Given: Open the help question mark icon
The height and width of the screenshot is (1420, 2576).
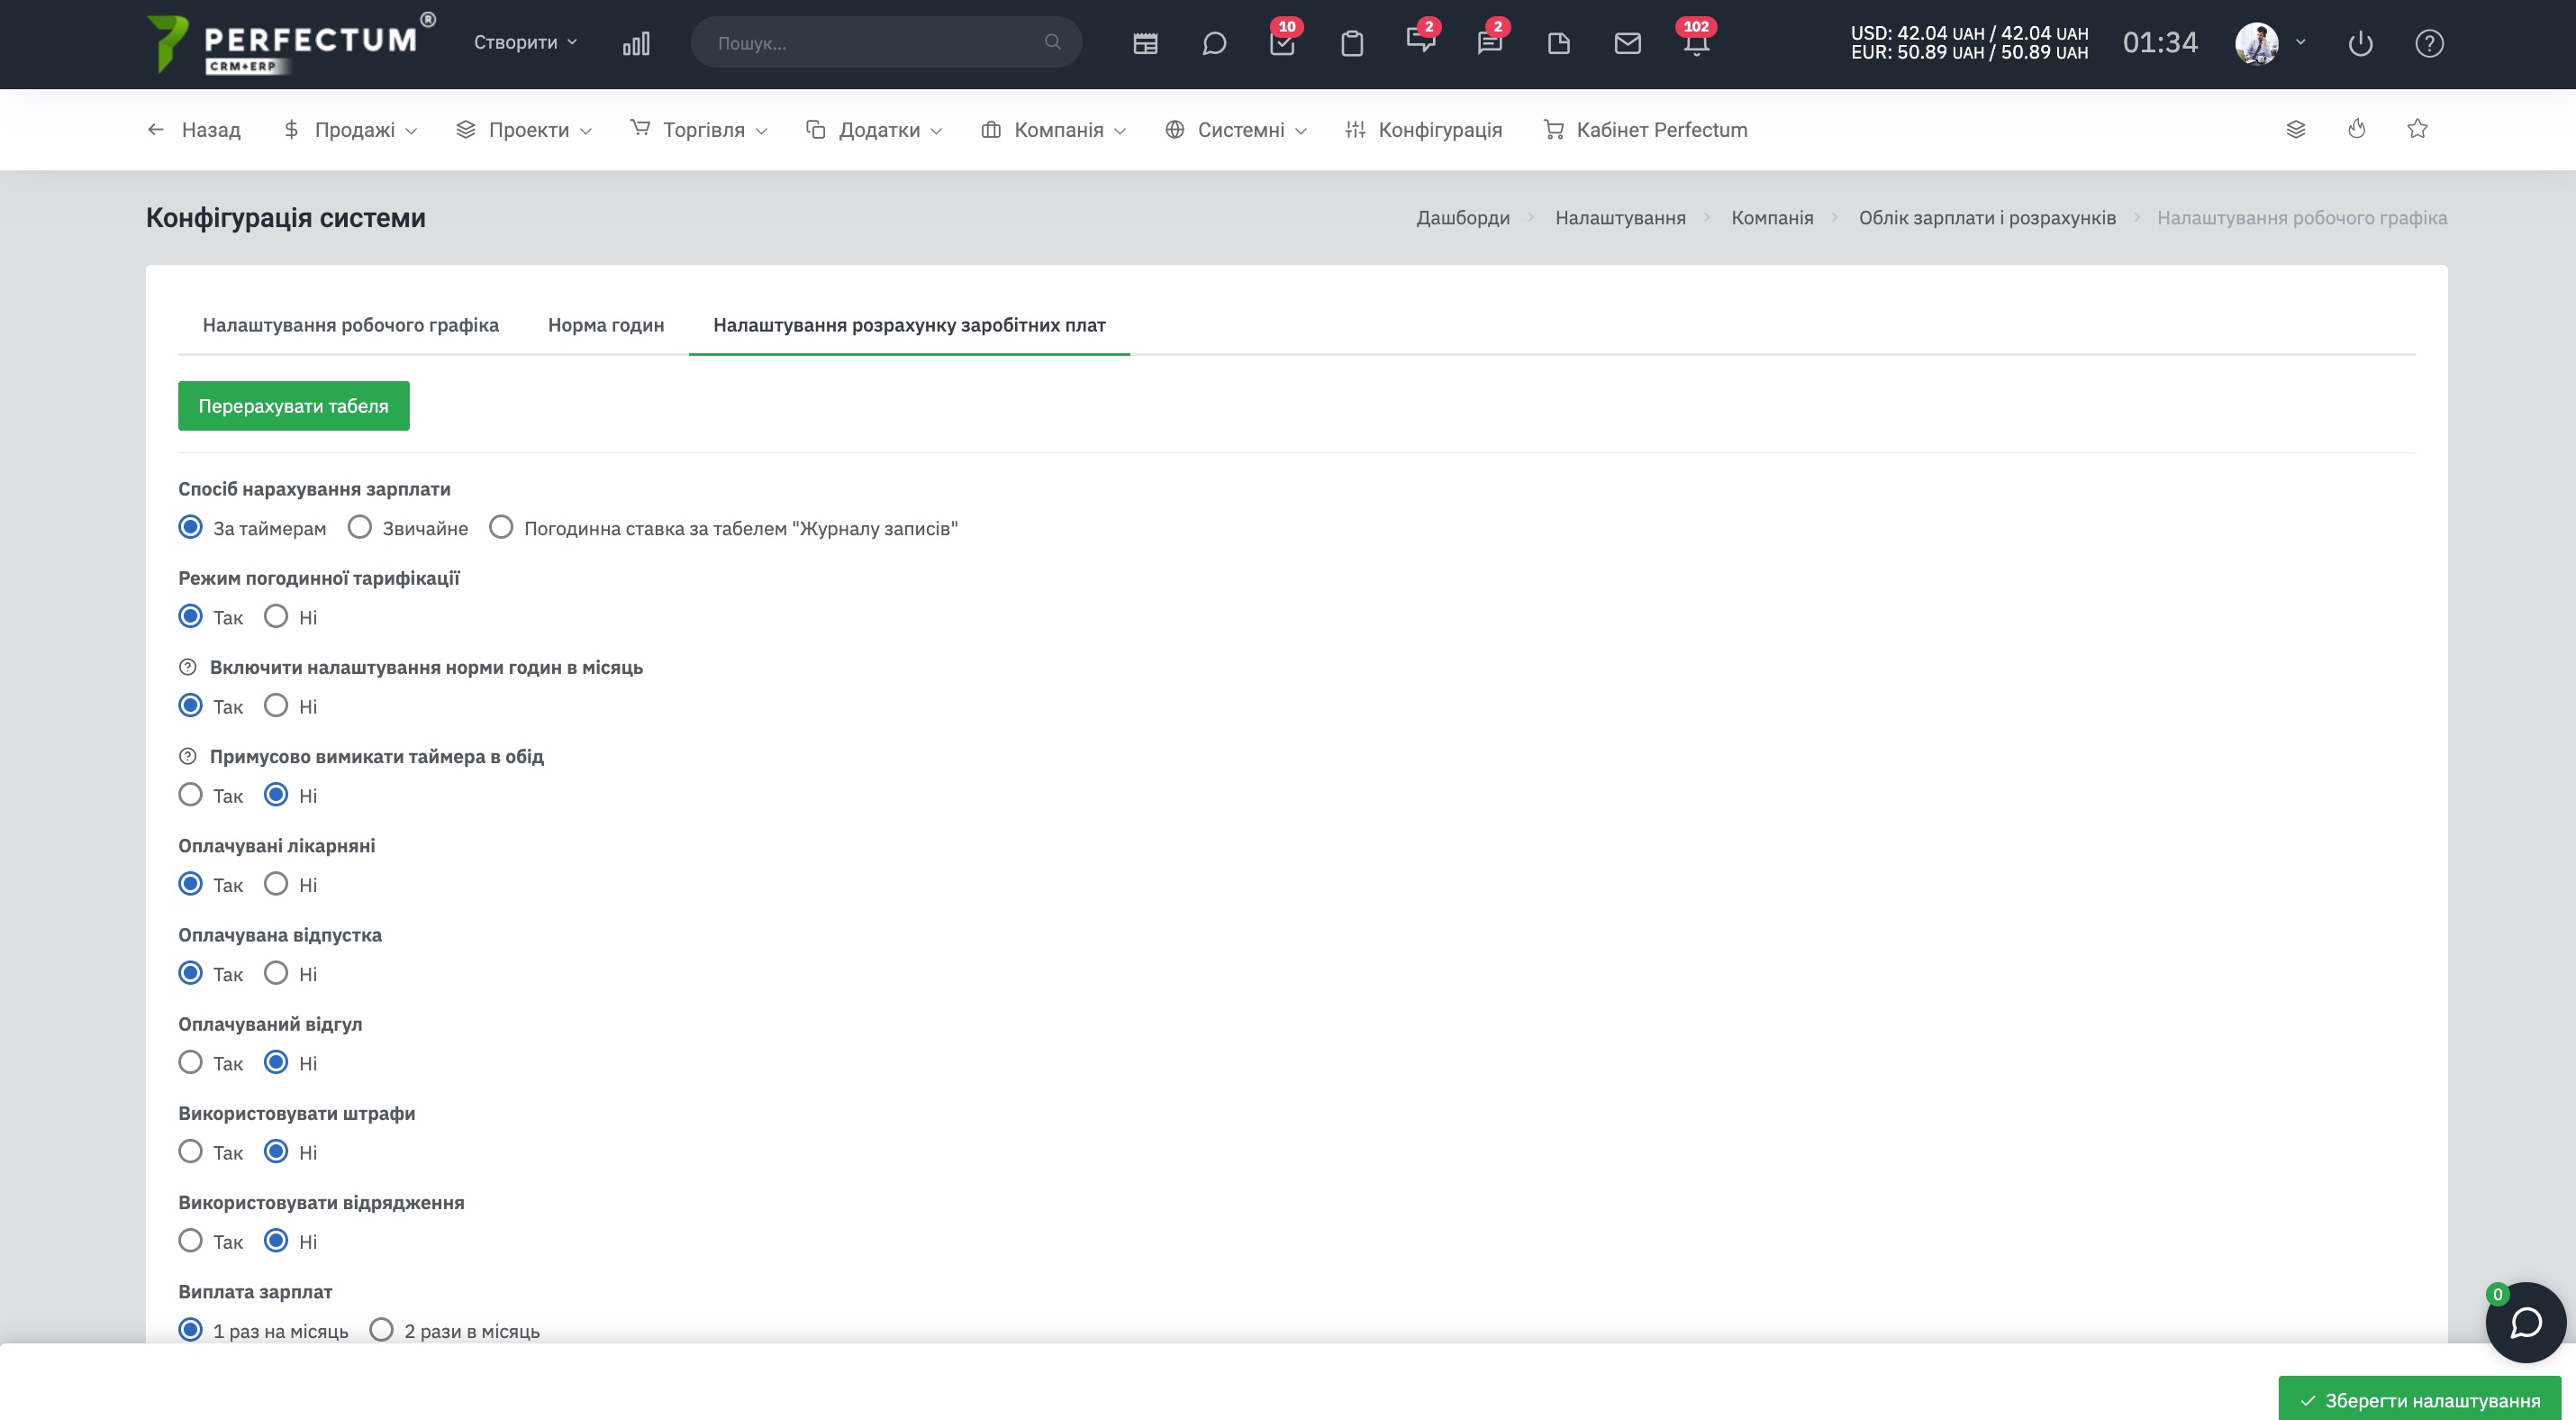Looking at the screenshot, I should coord(2429,43).
